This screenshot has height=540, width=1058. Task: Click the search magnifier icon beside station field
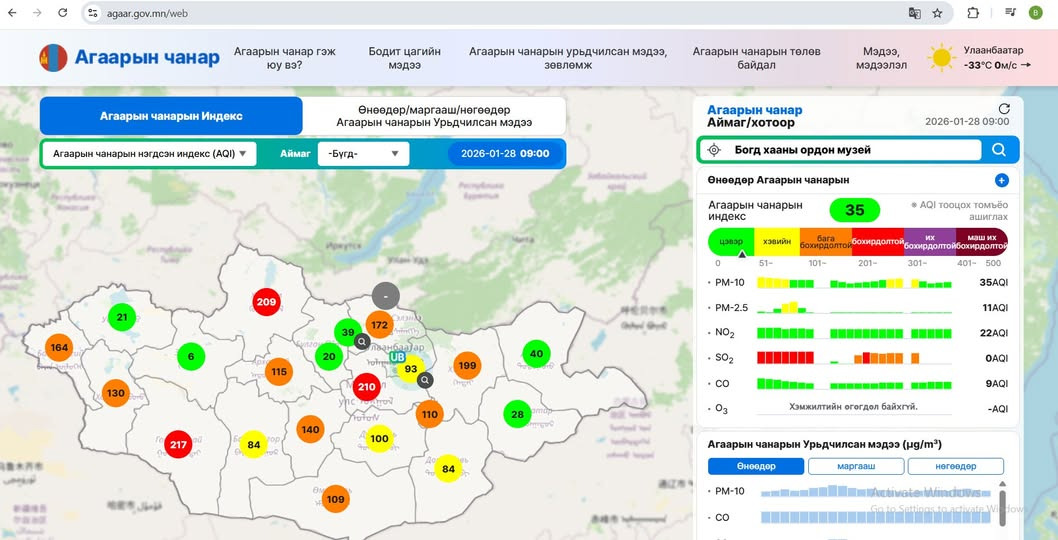[x=998, y=150]
